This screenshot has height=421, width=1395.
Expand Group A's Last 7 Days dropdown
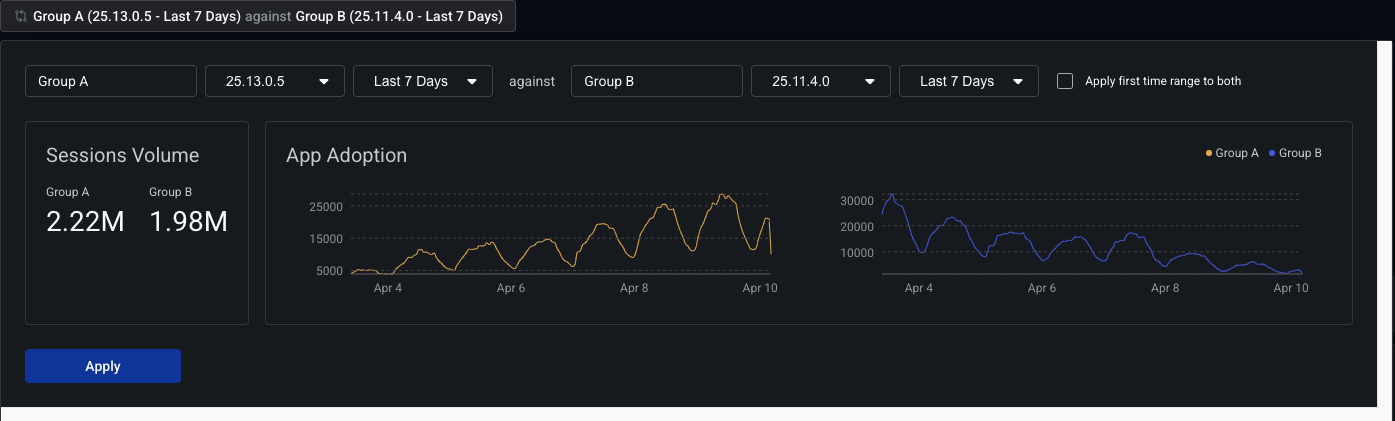(x=422, y=81)
